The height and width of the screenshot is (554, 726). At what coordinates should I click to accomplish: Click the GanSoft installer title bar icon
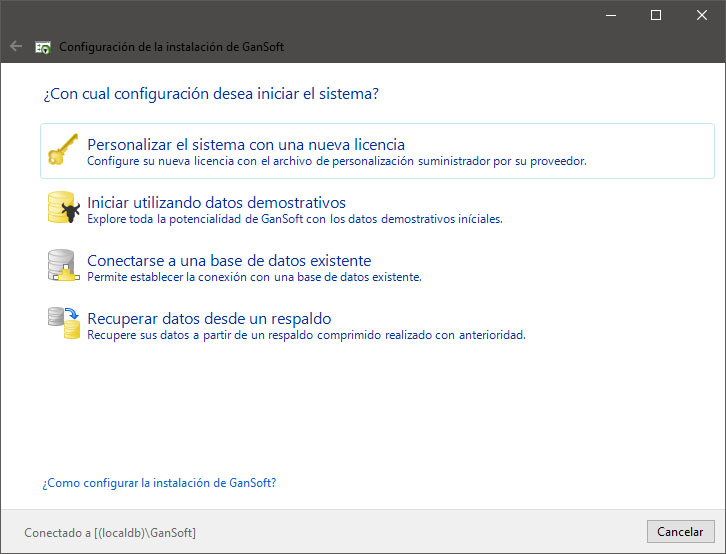(43, 47)
